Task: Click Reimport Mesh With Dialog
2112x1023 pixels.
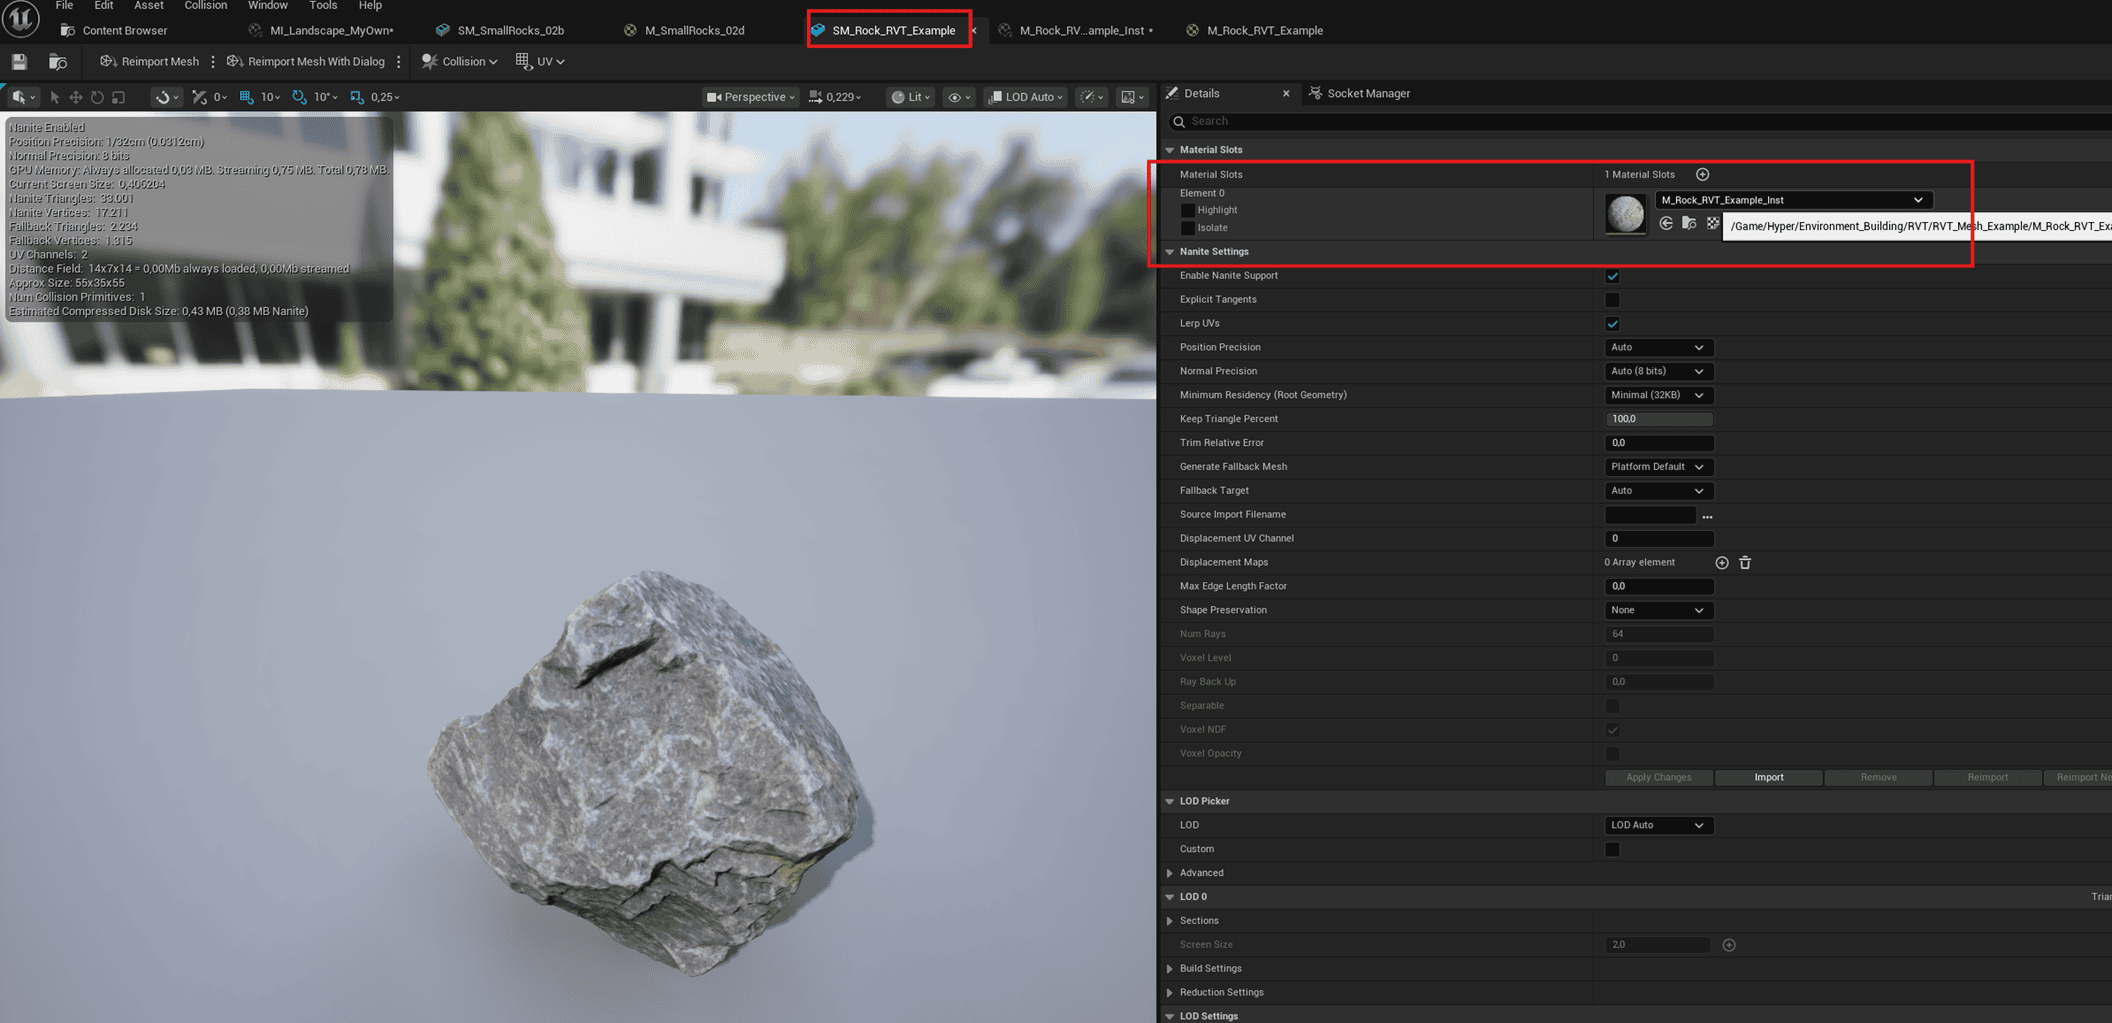Action: click(x=305, y=62)
